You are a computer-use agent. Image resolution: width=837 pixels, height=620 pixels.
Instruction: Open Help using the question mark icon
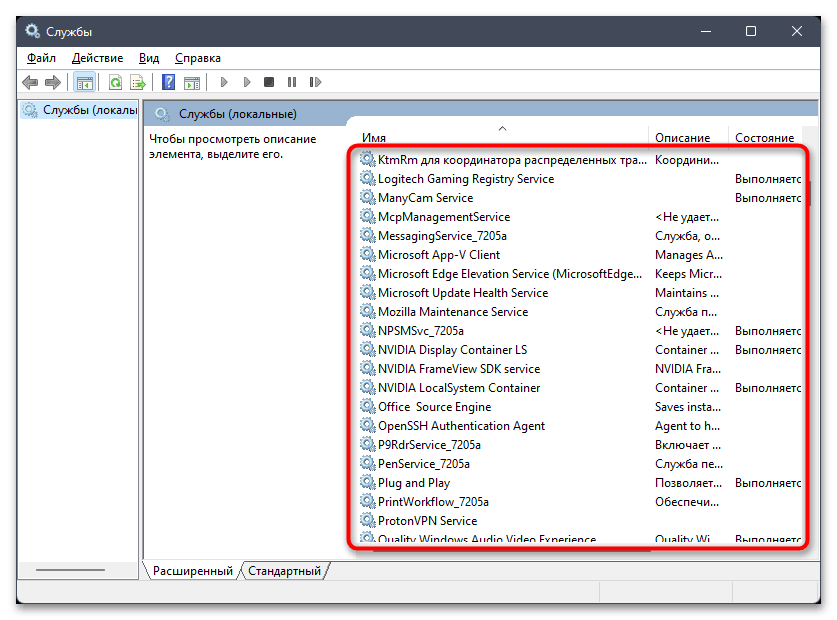pyautogui.click(x=169, y=82)
